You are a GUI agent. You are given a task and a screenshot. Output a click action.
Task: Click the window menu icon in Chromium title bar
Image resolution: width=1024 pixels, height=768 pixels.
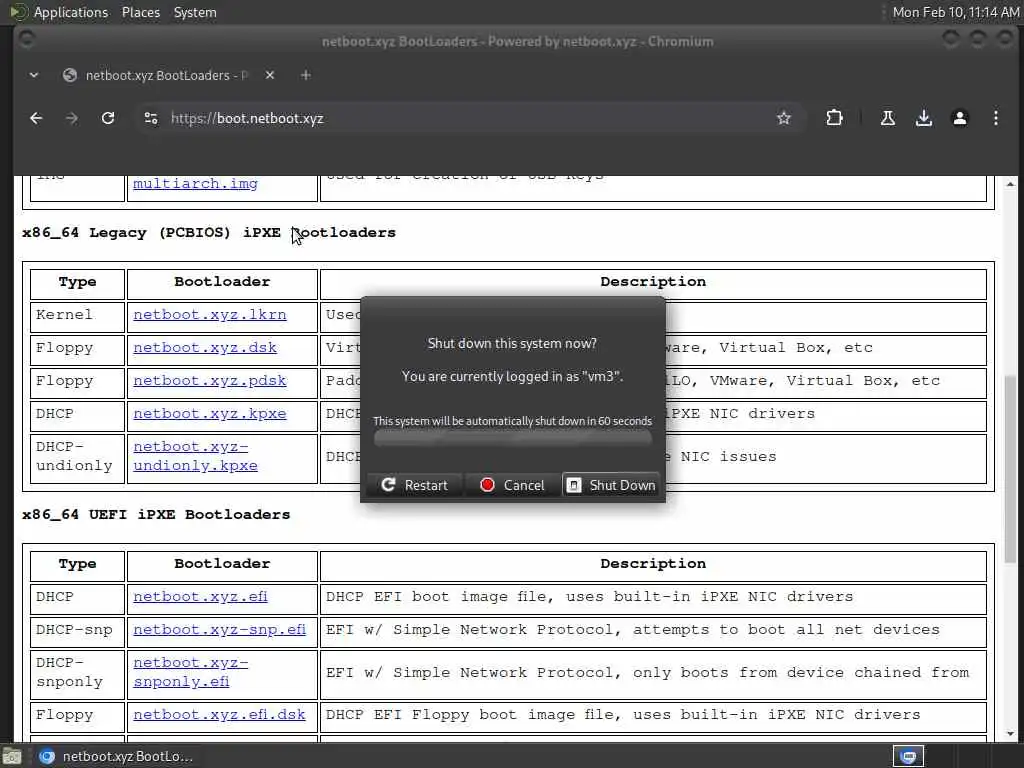pyautogui.click(x=26, y=40)
